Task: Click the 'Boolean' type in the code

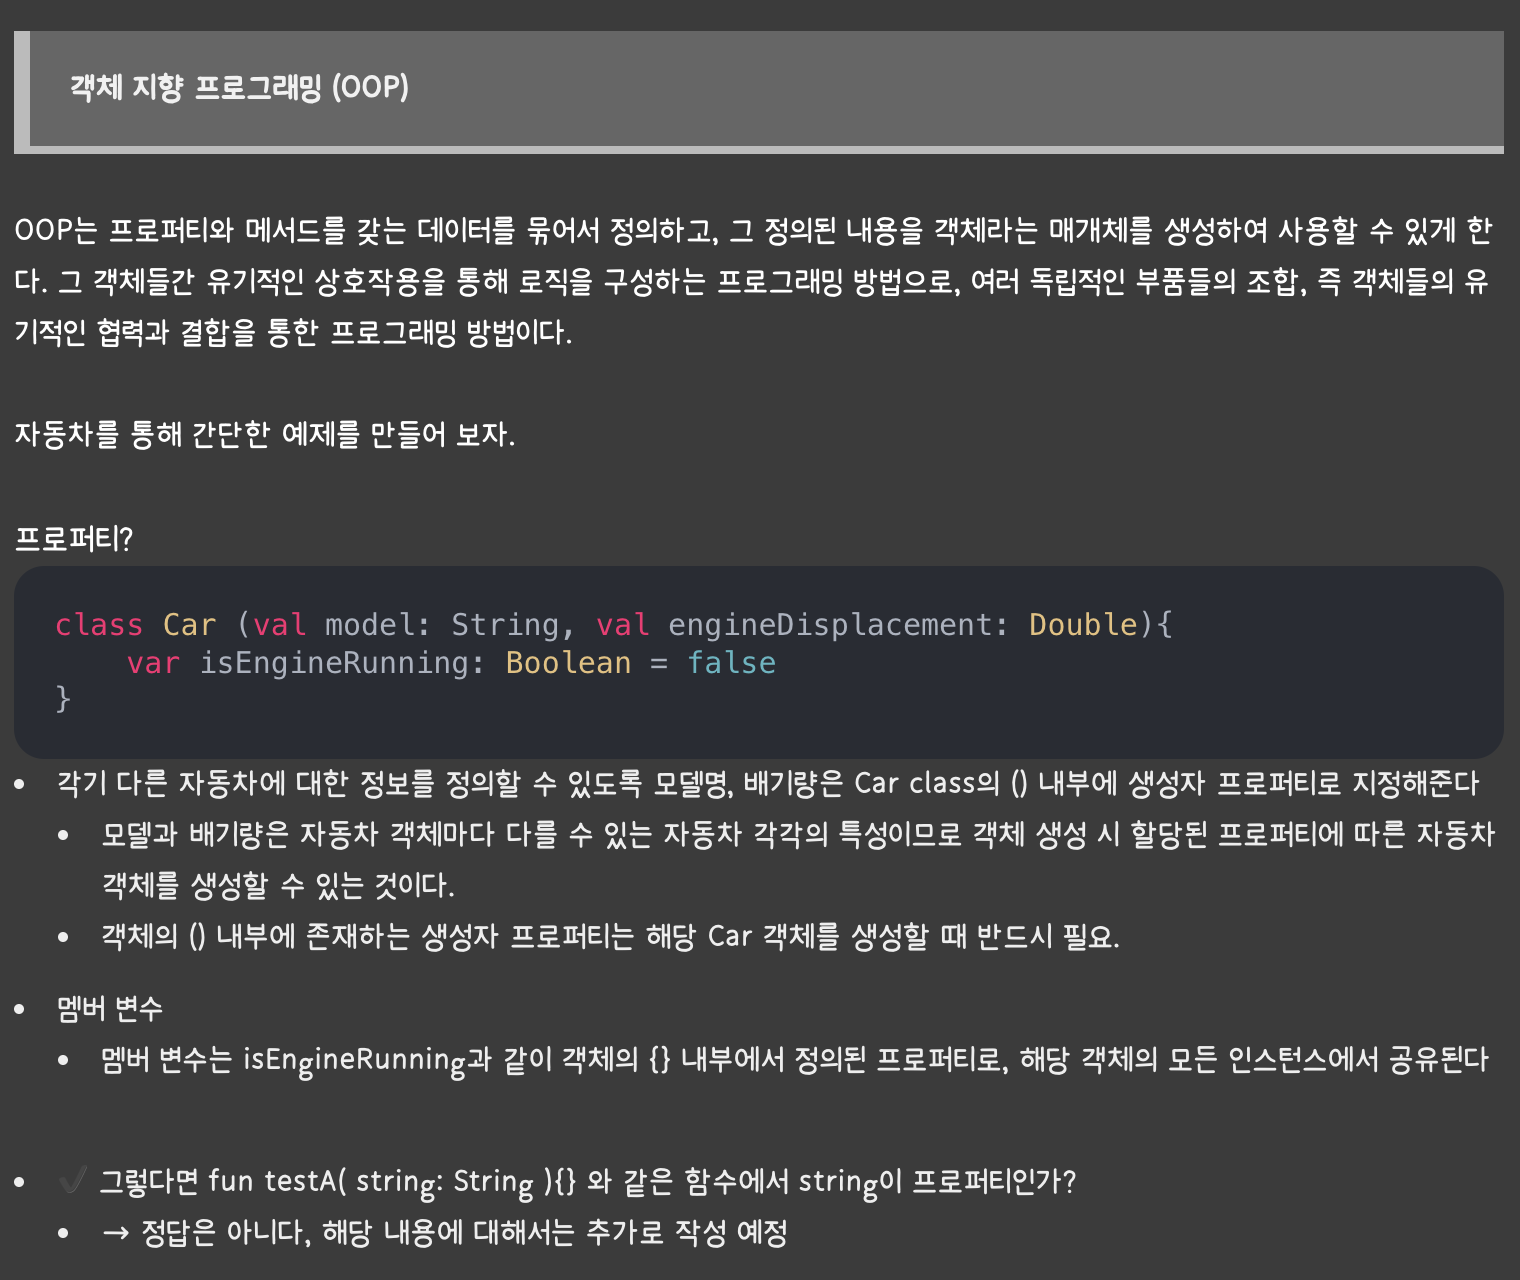Action: click(568, 663)
